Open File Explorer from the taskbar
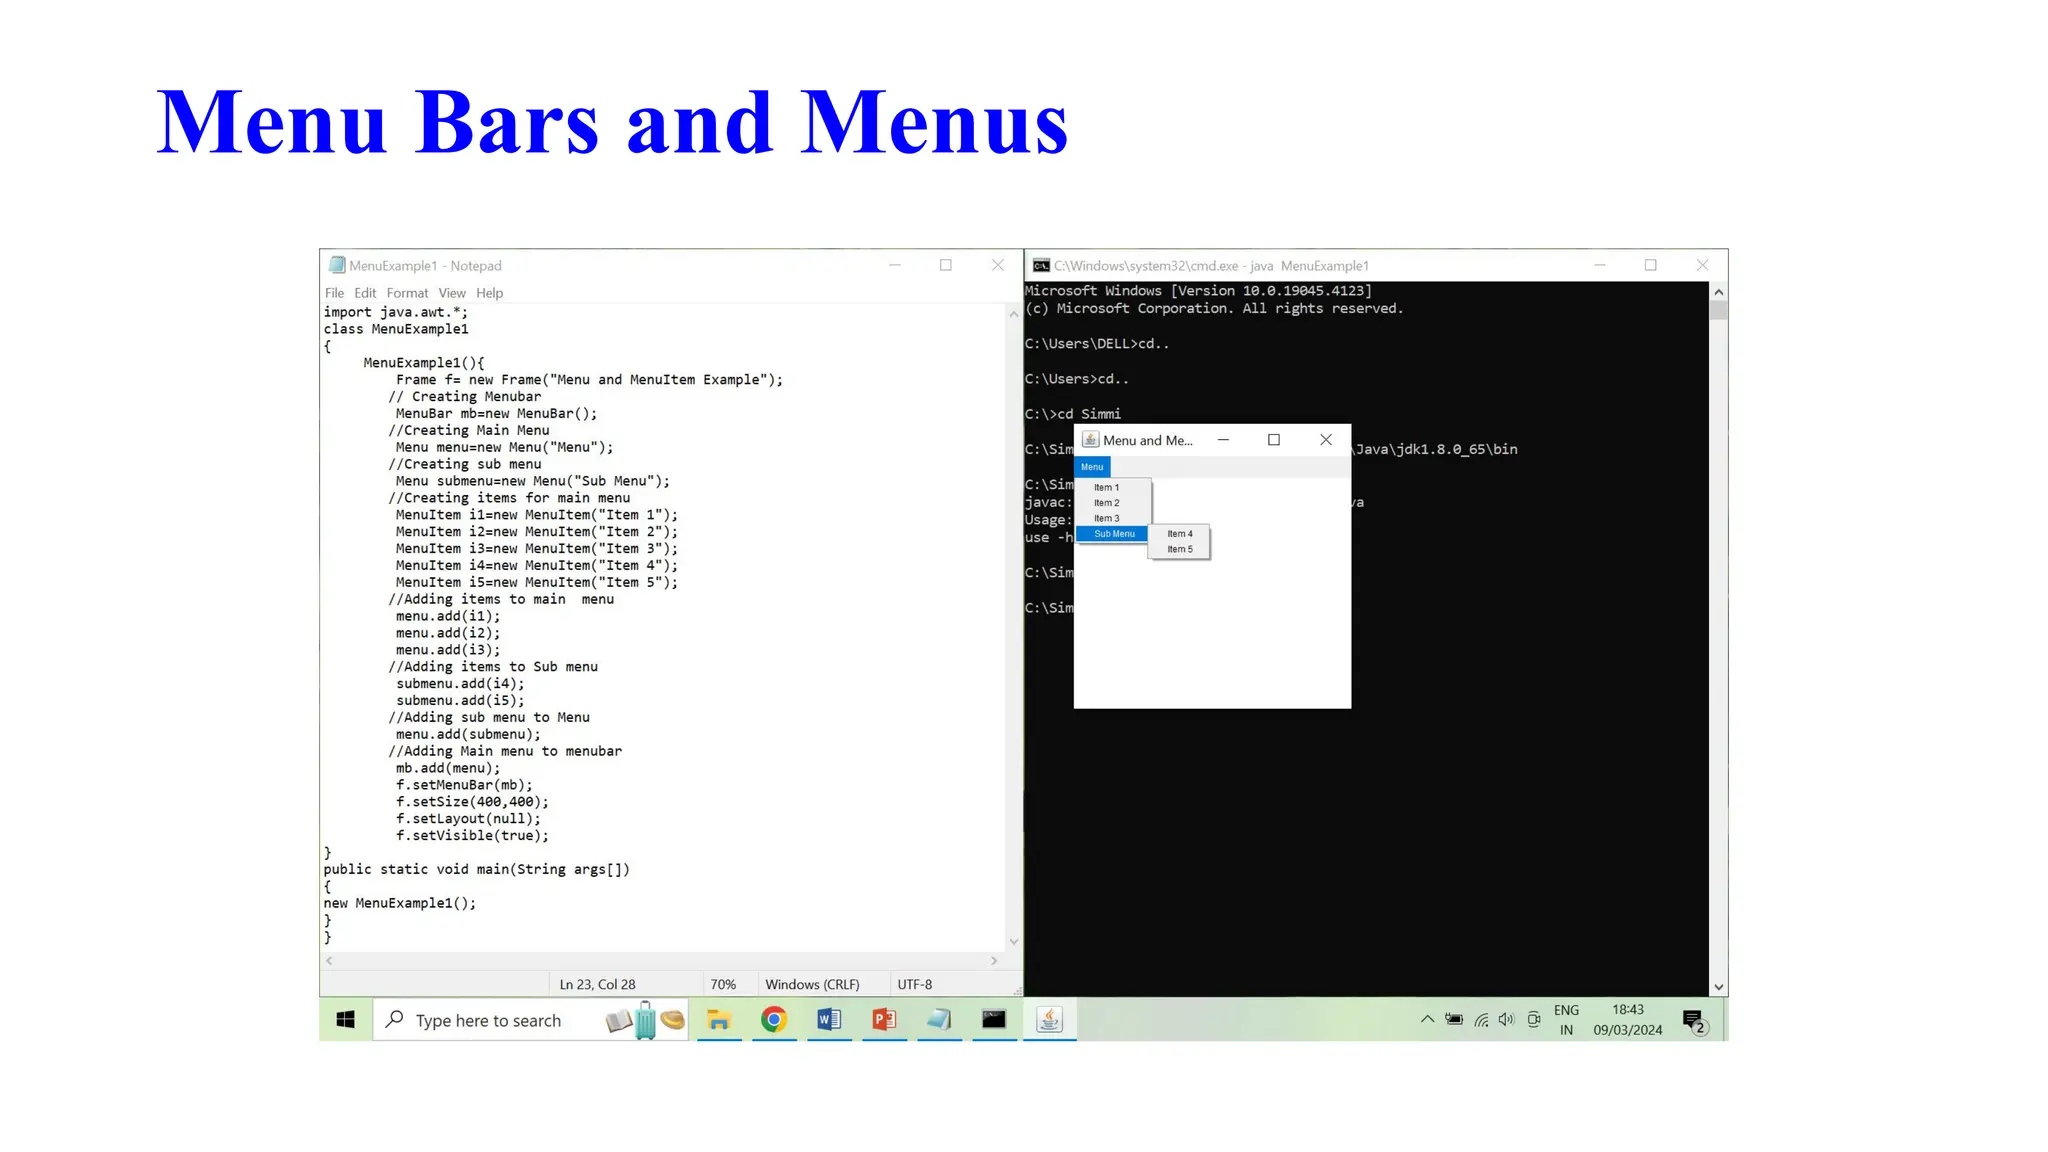 point(719,1019)
